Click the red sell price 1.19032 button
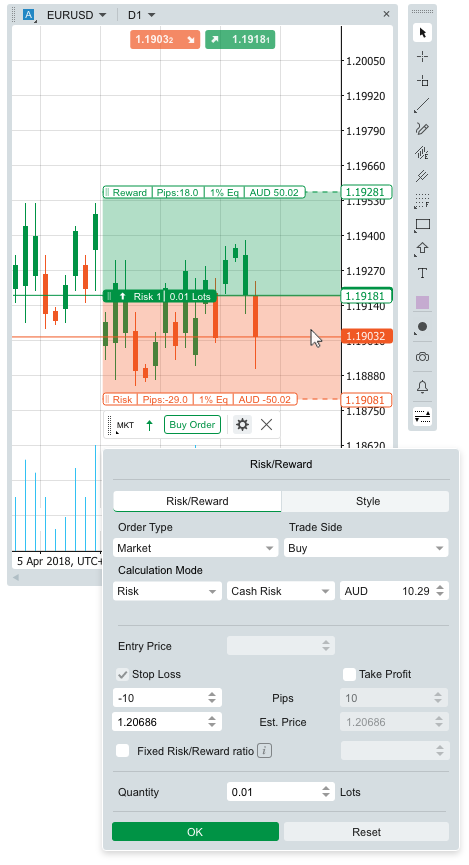This screenshot has width=469, height=865. (165, 40)
